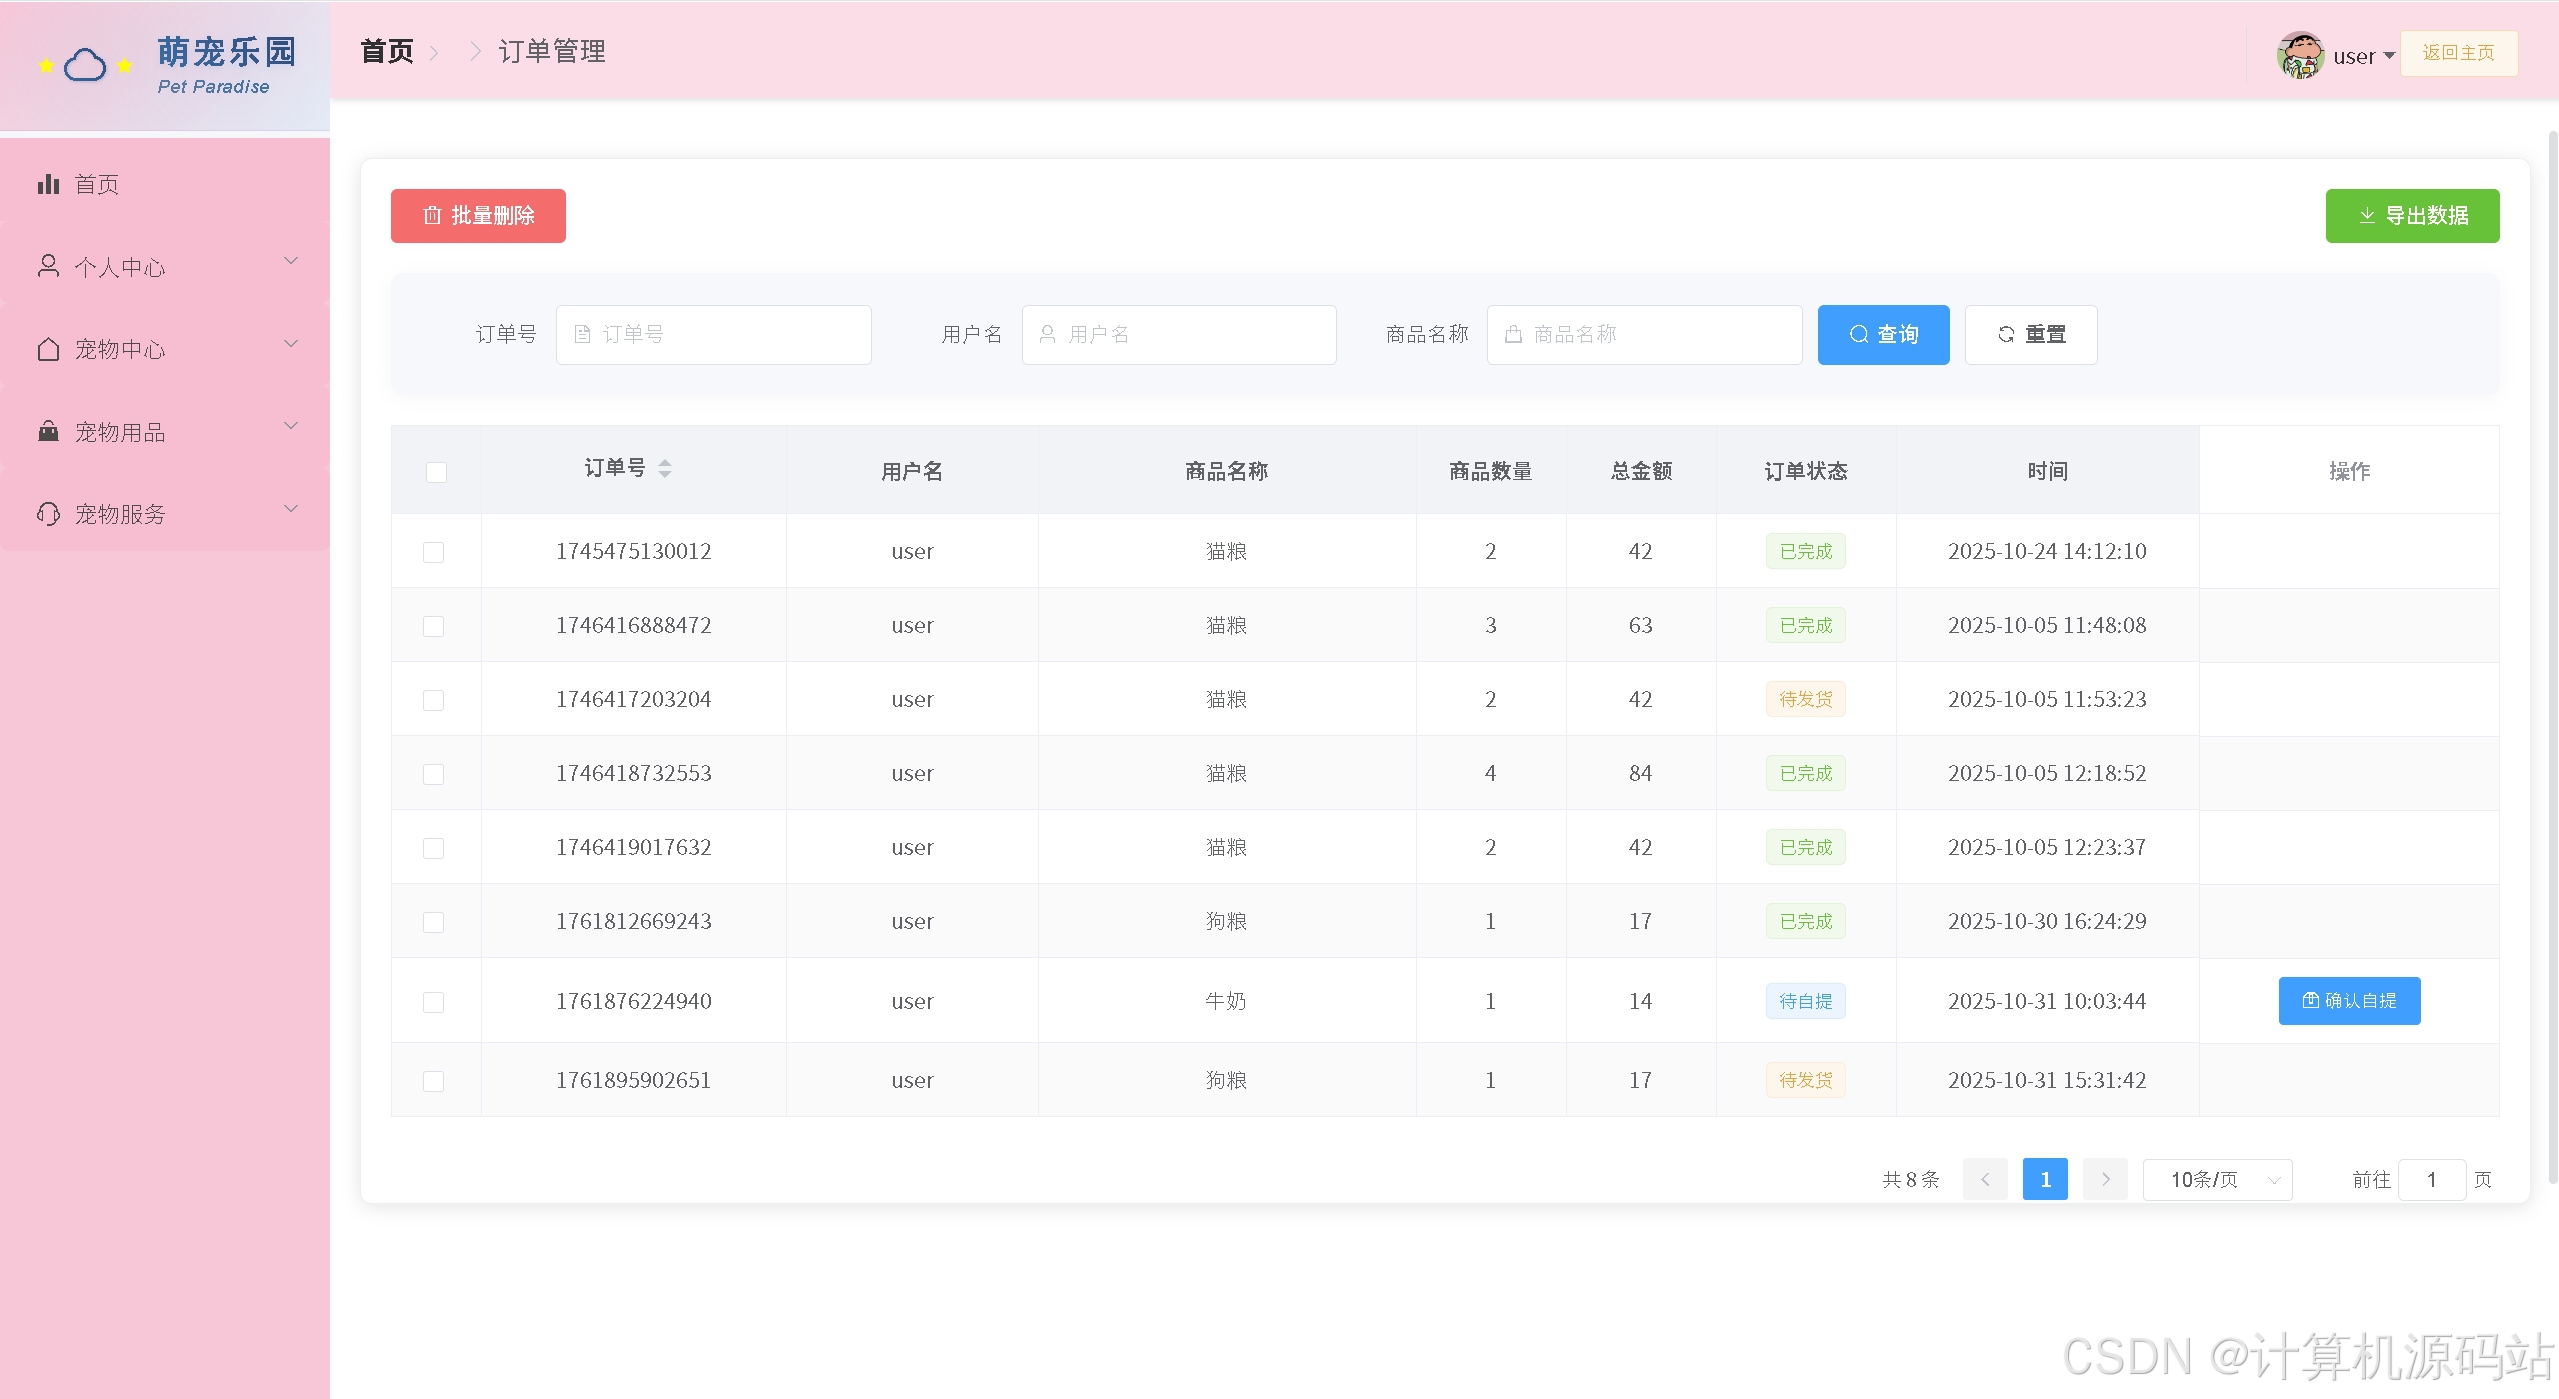Image resolution: width=2559 pixels, height=1399 pixels.
Task: Click the 导出数据 button
Action: pyautogui.click(x=2412, y=216)
